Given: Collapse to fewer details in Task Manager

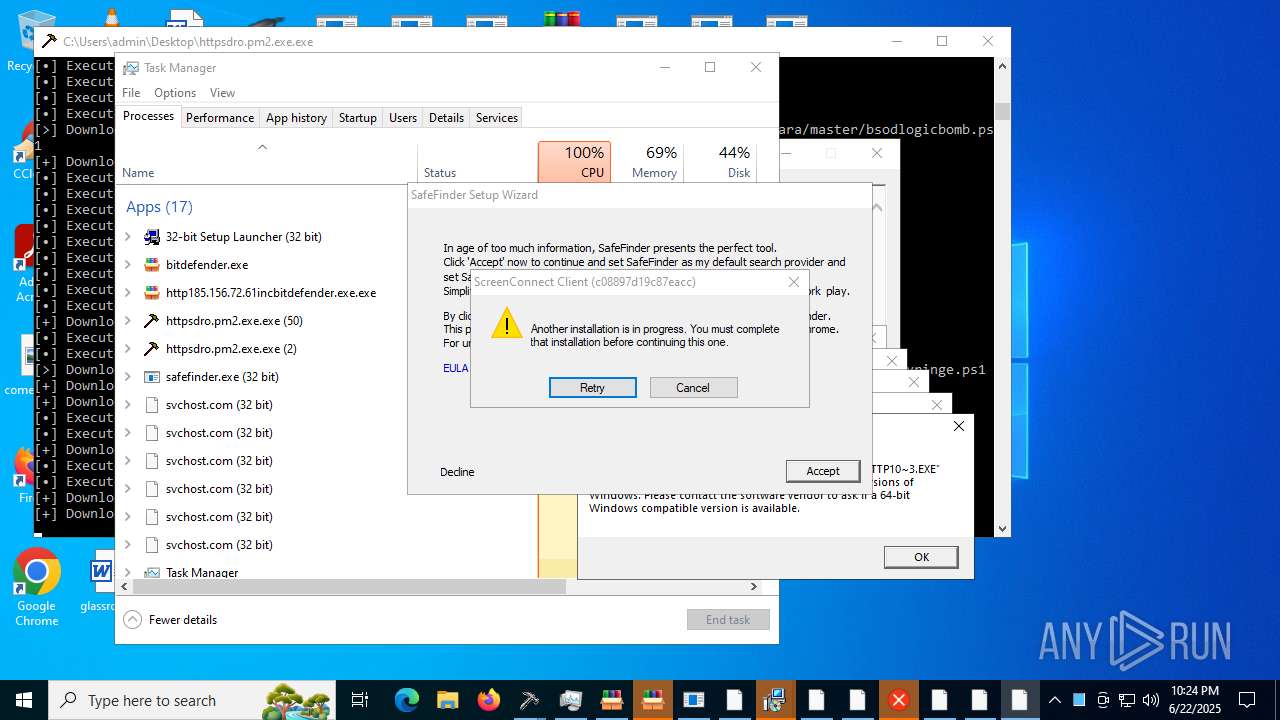Looking at the screenshot, I should (170, 620).
